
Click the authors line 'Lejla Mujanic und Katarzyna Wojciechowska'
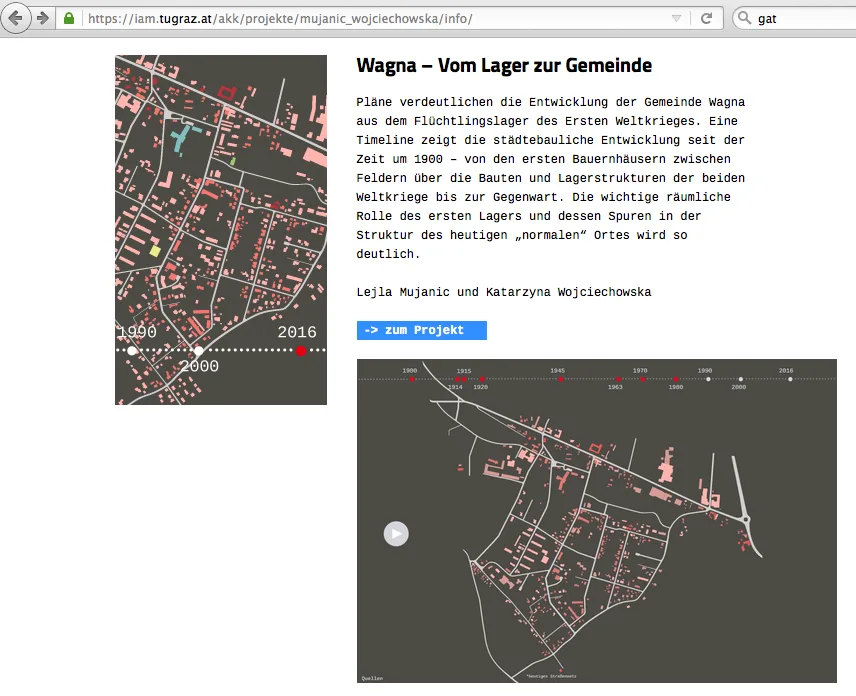(504, 292)
